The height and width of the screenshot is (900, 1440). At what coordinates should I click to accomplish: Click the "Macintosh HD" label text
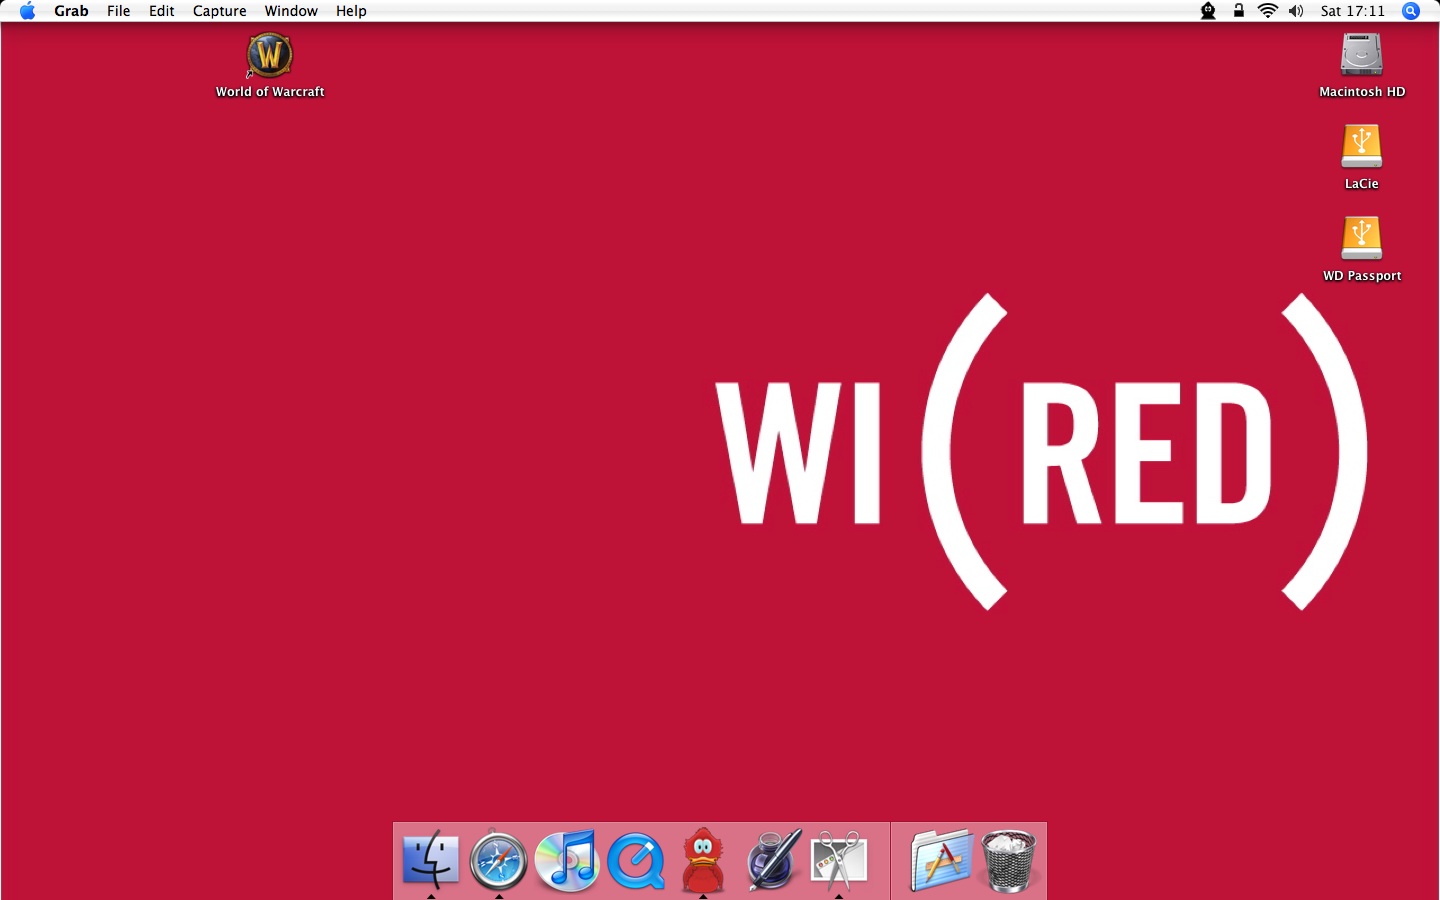1362,91
